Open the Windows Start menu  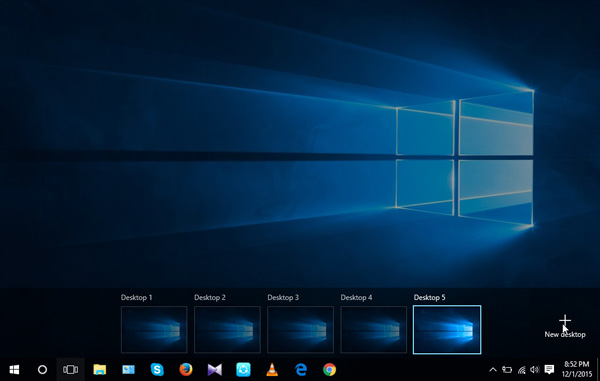click(14, 370)
